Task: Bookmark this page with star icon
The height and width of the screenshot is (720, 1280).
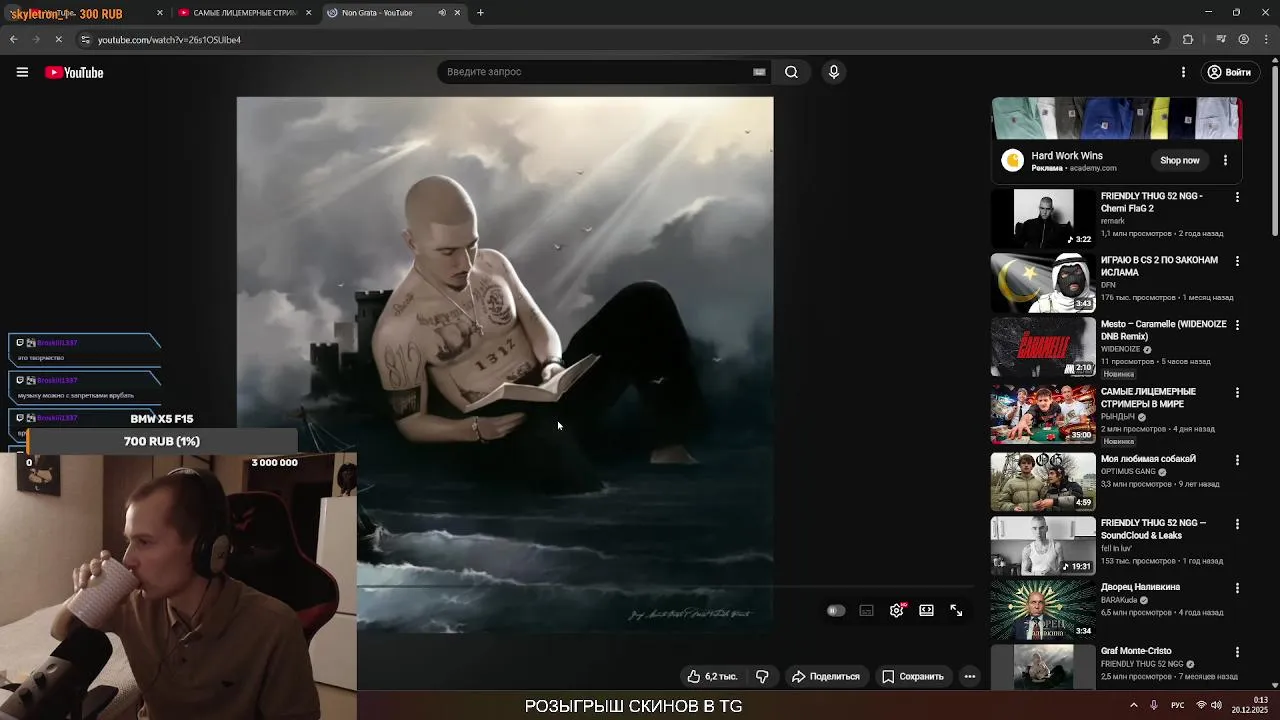Action: pos(1156,40)
